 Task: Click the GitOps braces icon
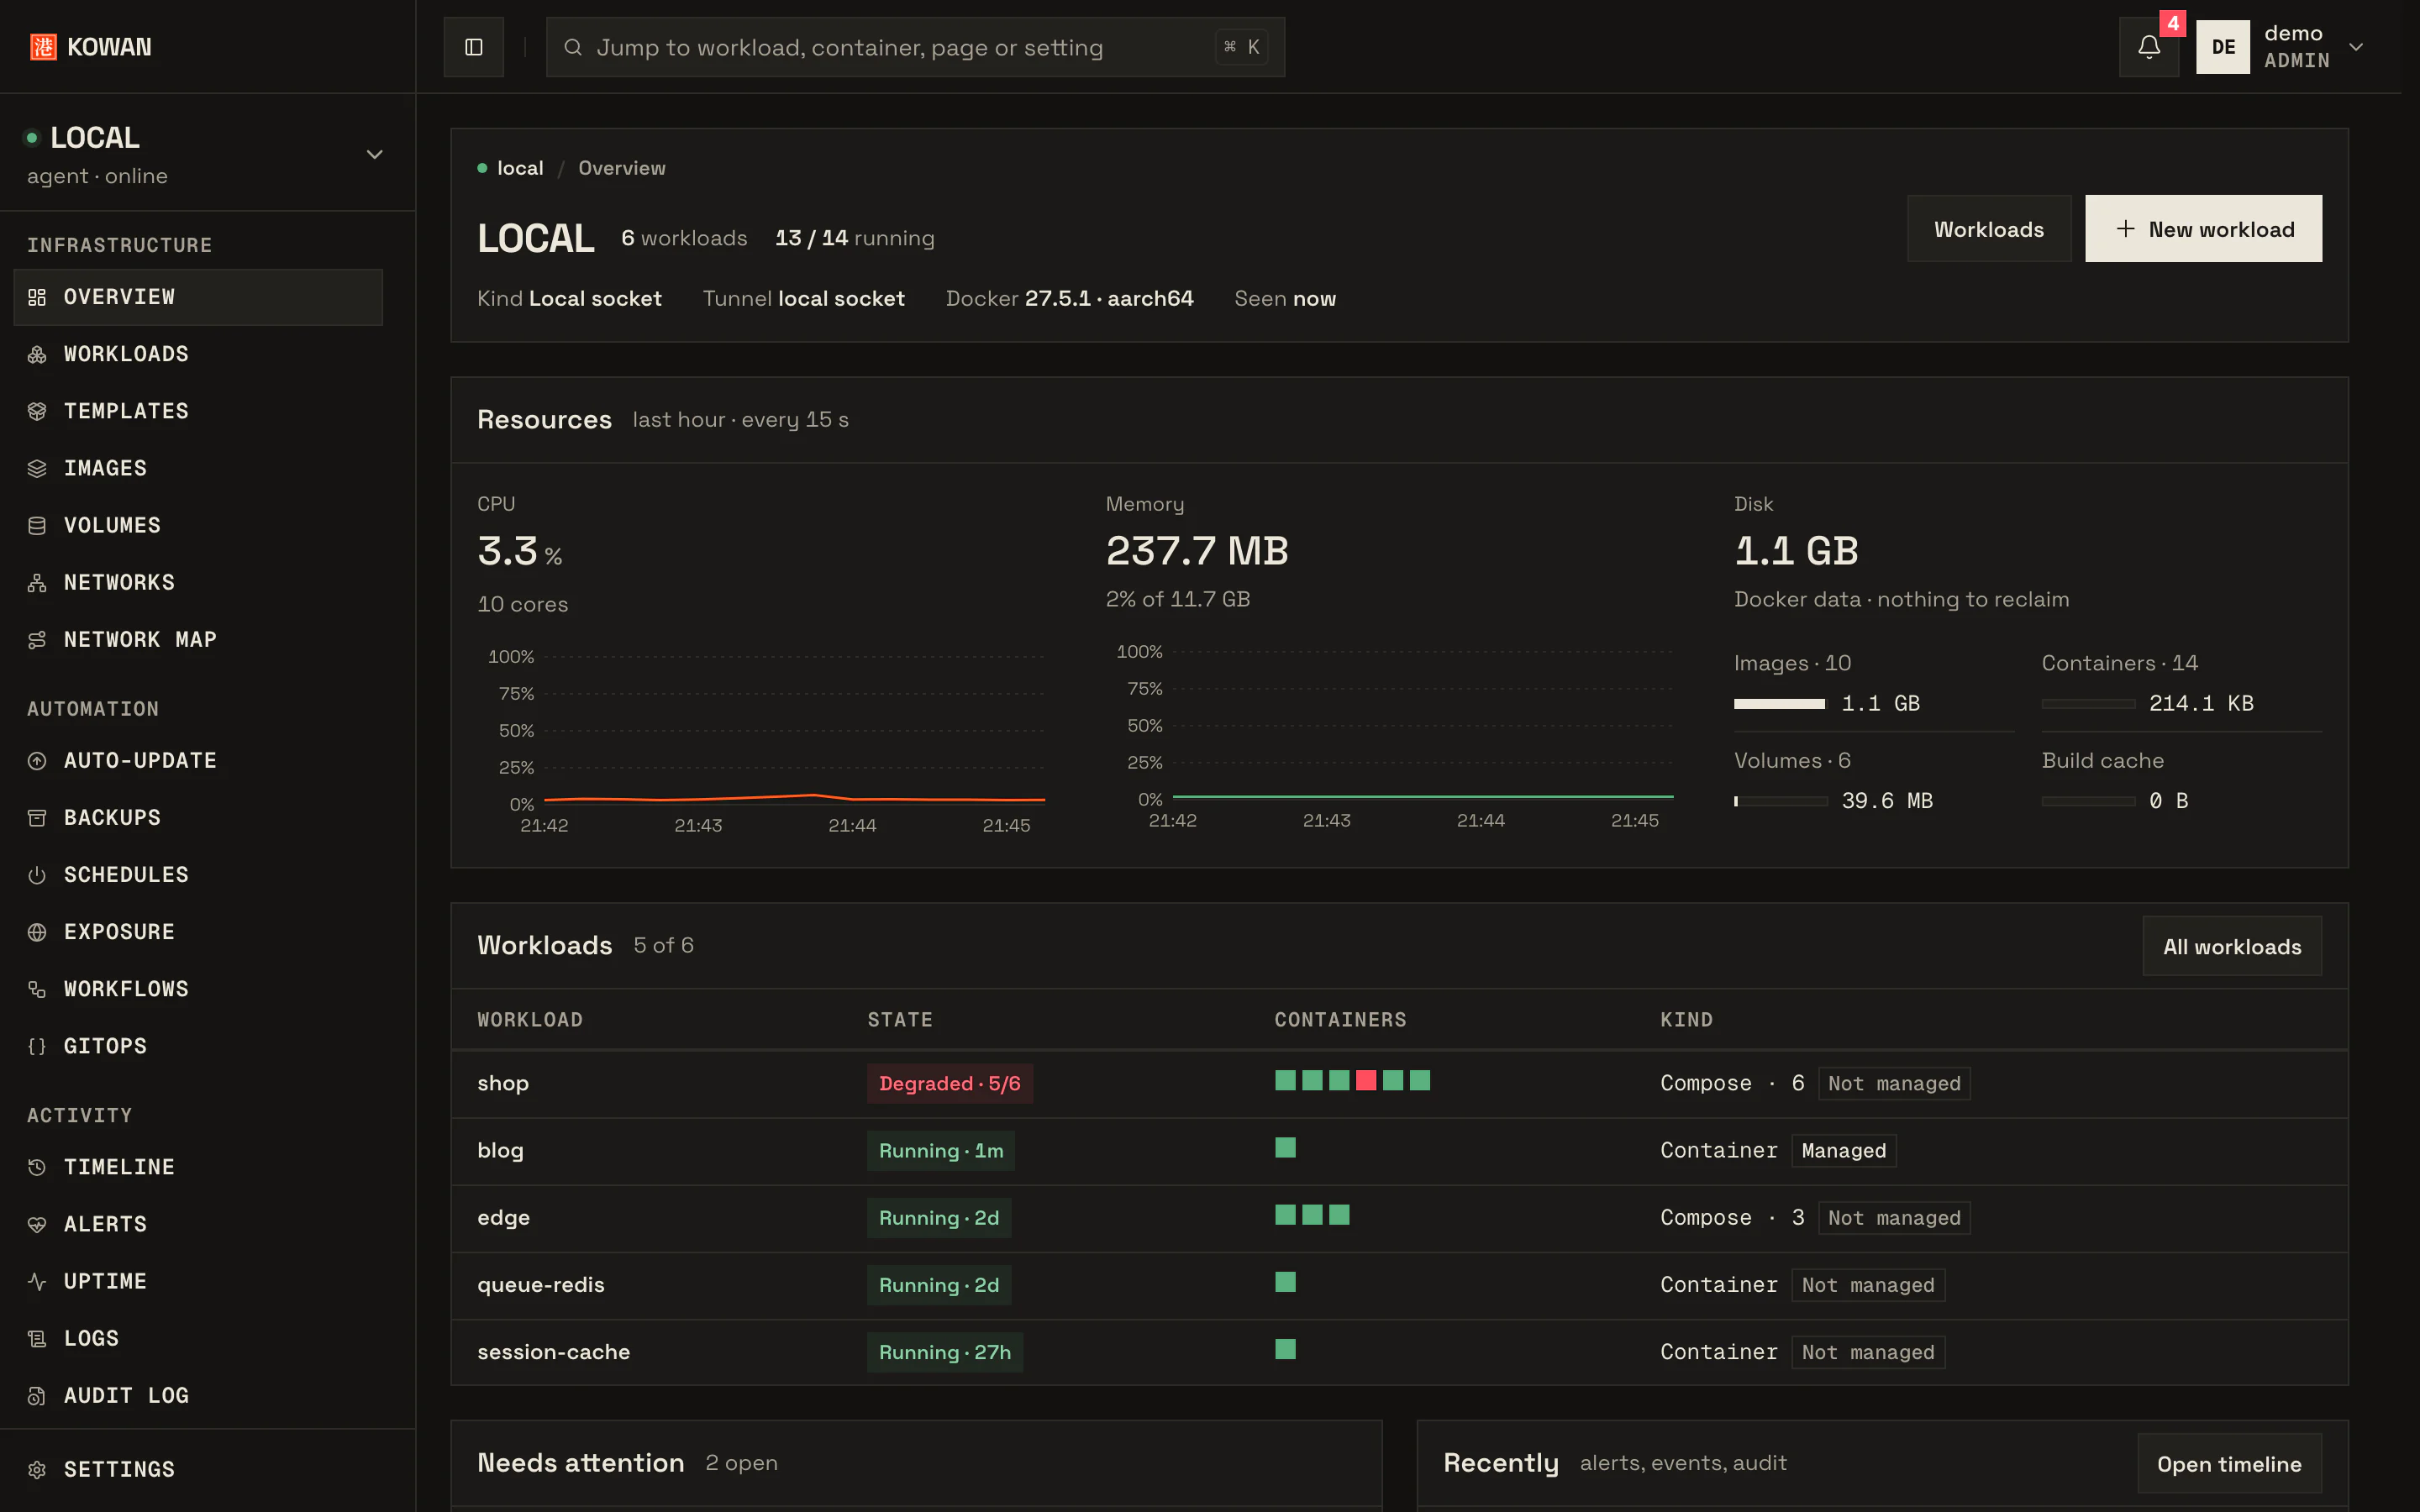point(37,1045)
